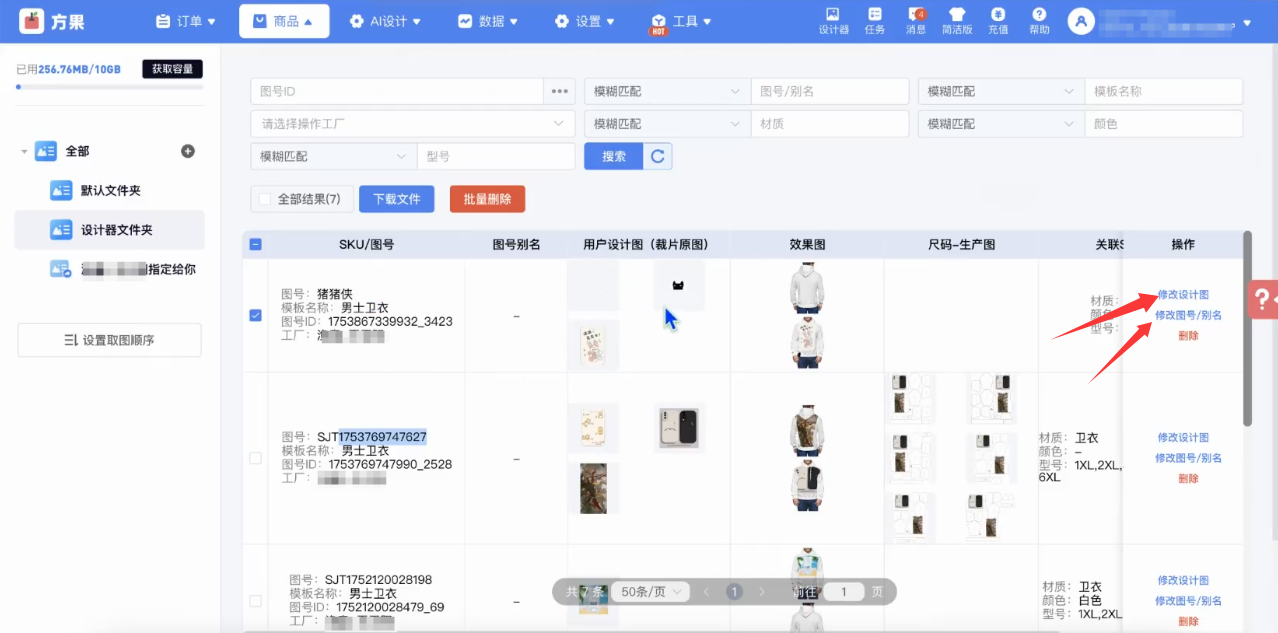Open the 订单 menu

point(186,21)
